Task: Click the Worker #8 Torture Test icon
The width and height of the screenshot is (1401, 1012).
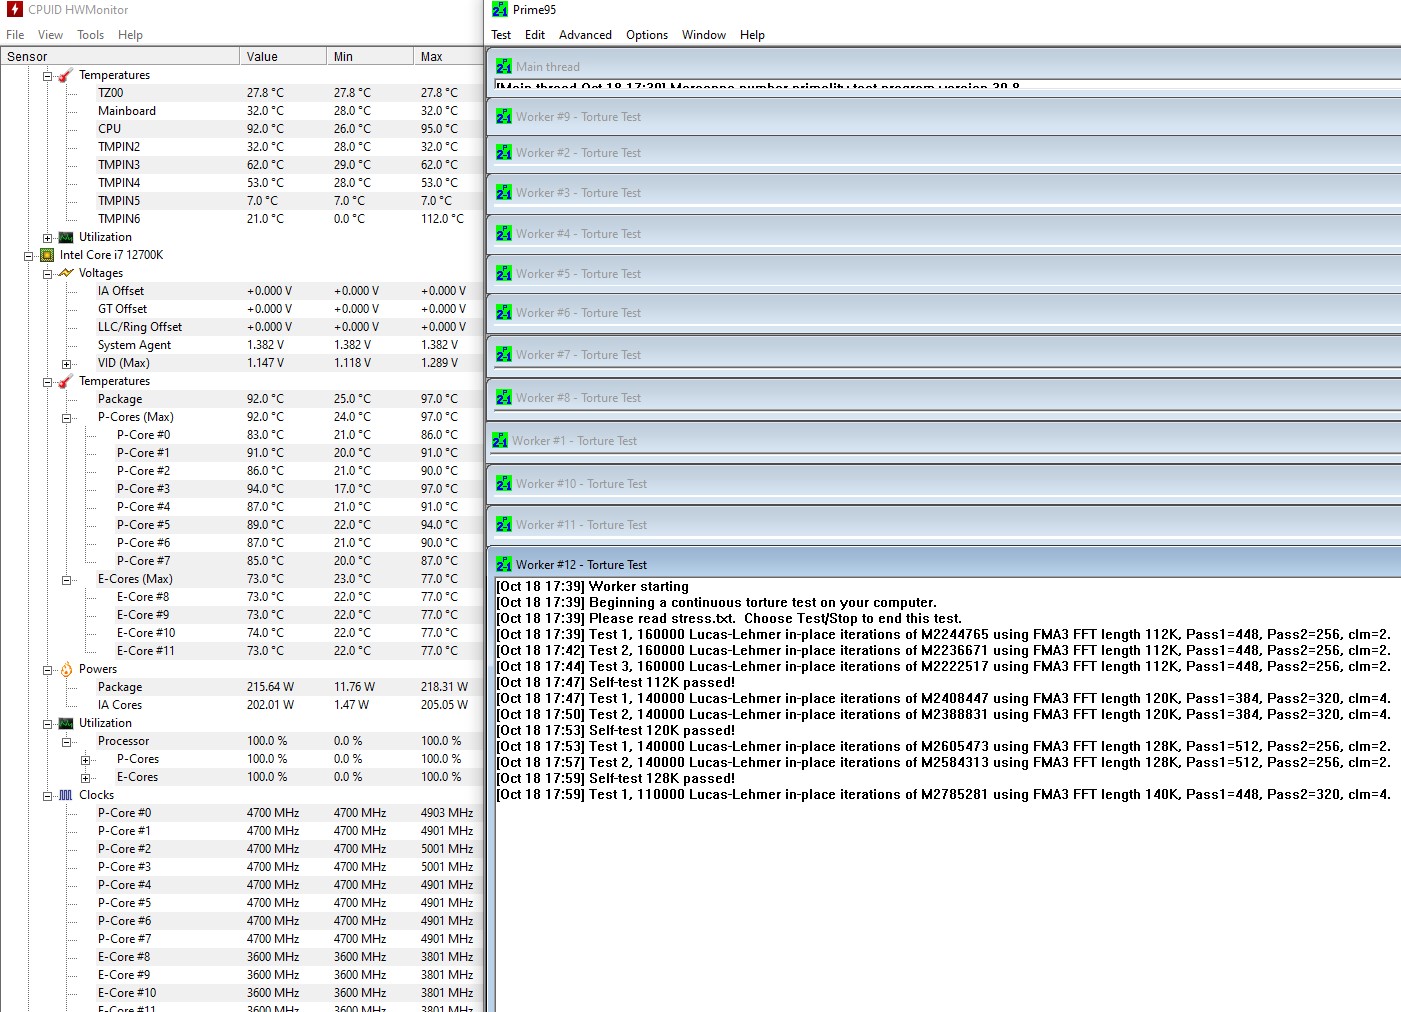Action: click(x=504, y=398)
